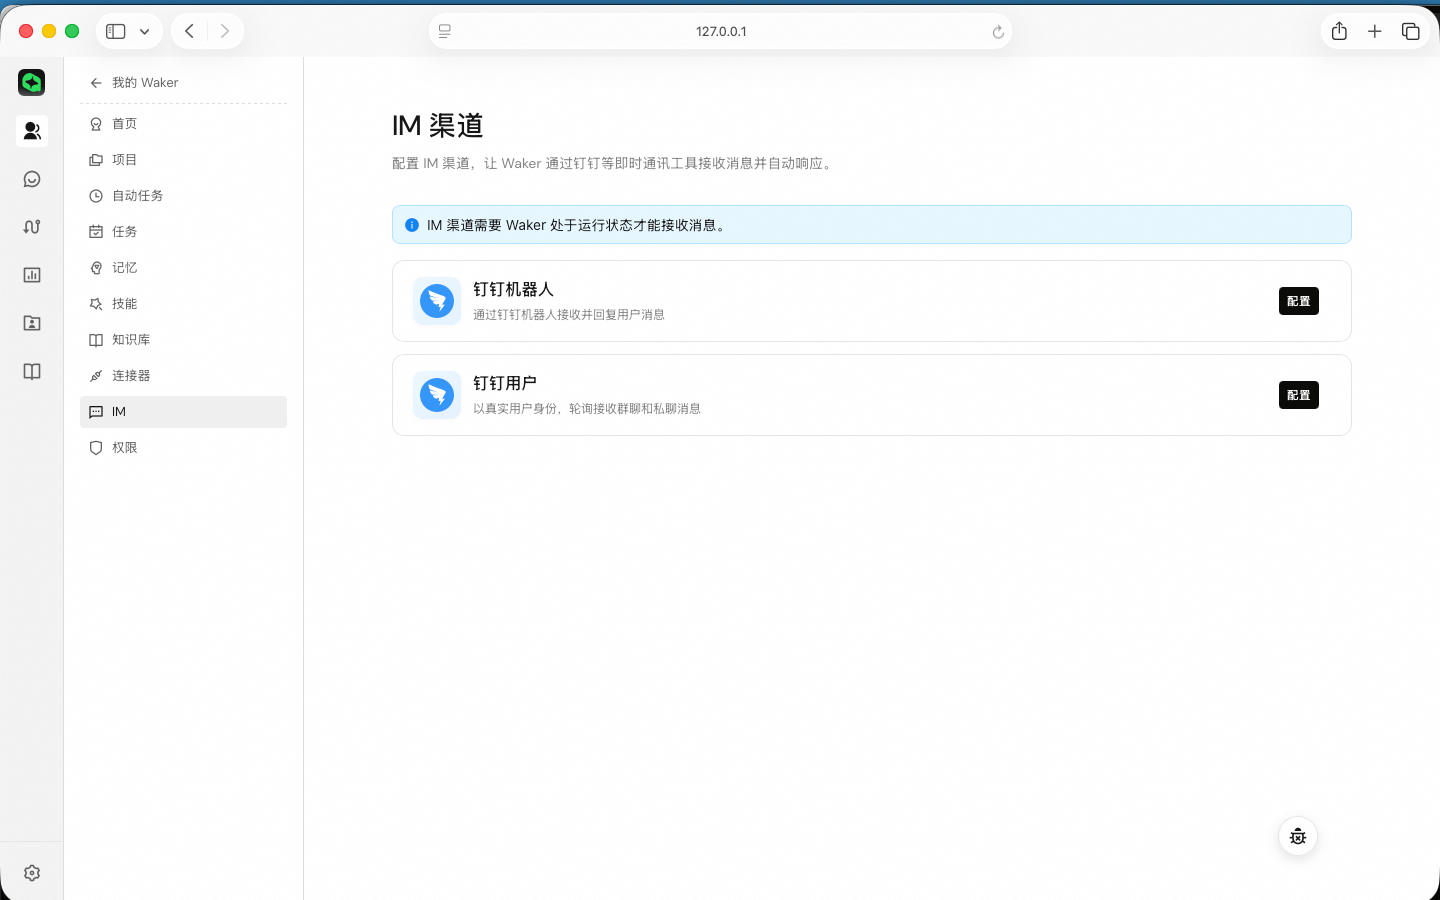Click Safari forward navigation button
Screen dimensions: 1440x900
tap(225, 31)
